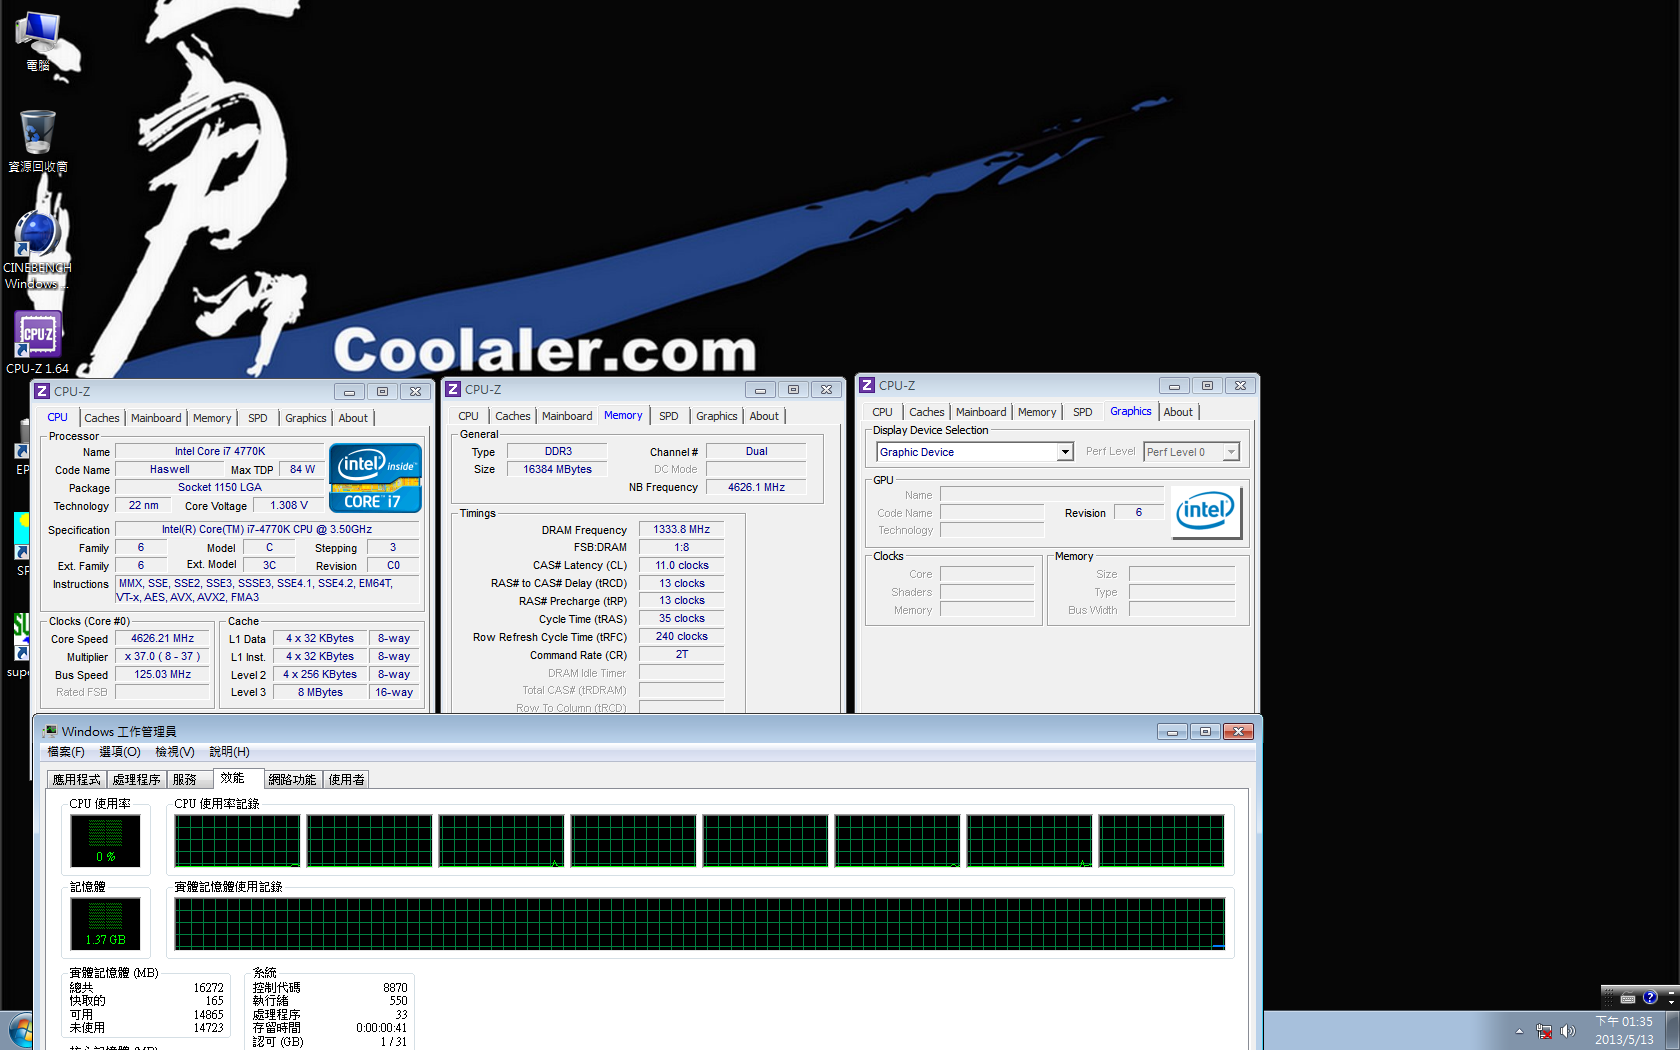This screenshot has width=1680, height=1050.
Task: Click the Intel logo in Graphics tab
Action: (1206, 512)
